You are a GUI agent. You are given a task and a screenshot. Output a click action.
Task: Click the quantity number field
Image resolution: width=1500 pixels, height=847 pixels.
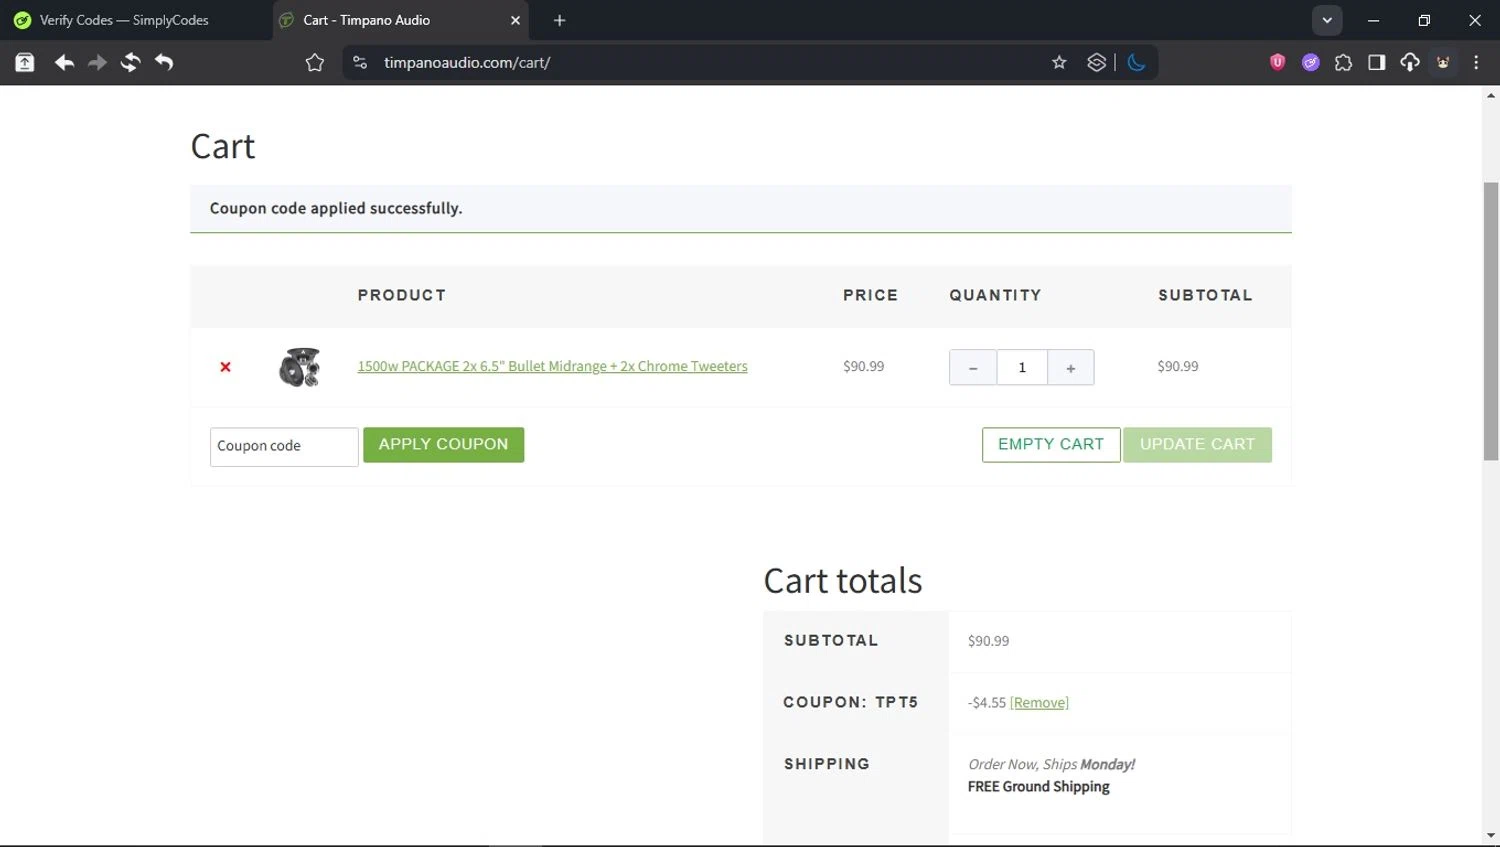[1022, 367]
